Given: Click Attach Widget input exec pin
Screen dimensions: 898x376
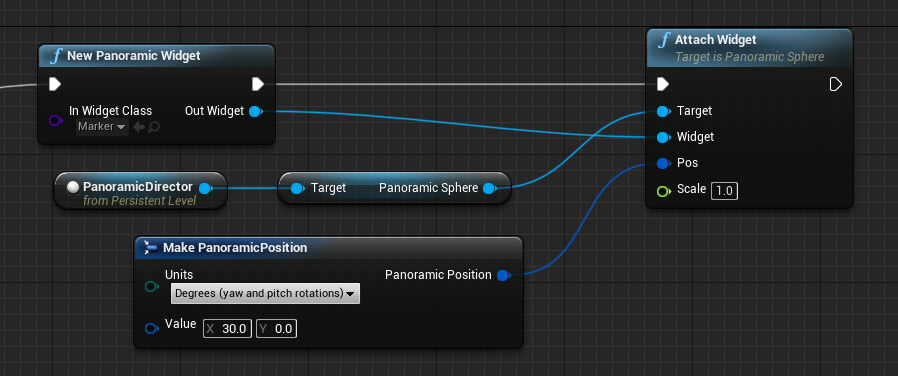Looking at the screenshot, I should click(x=663, y=85).
